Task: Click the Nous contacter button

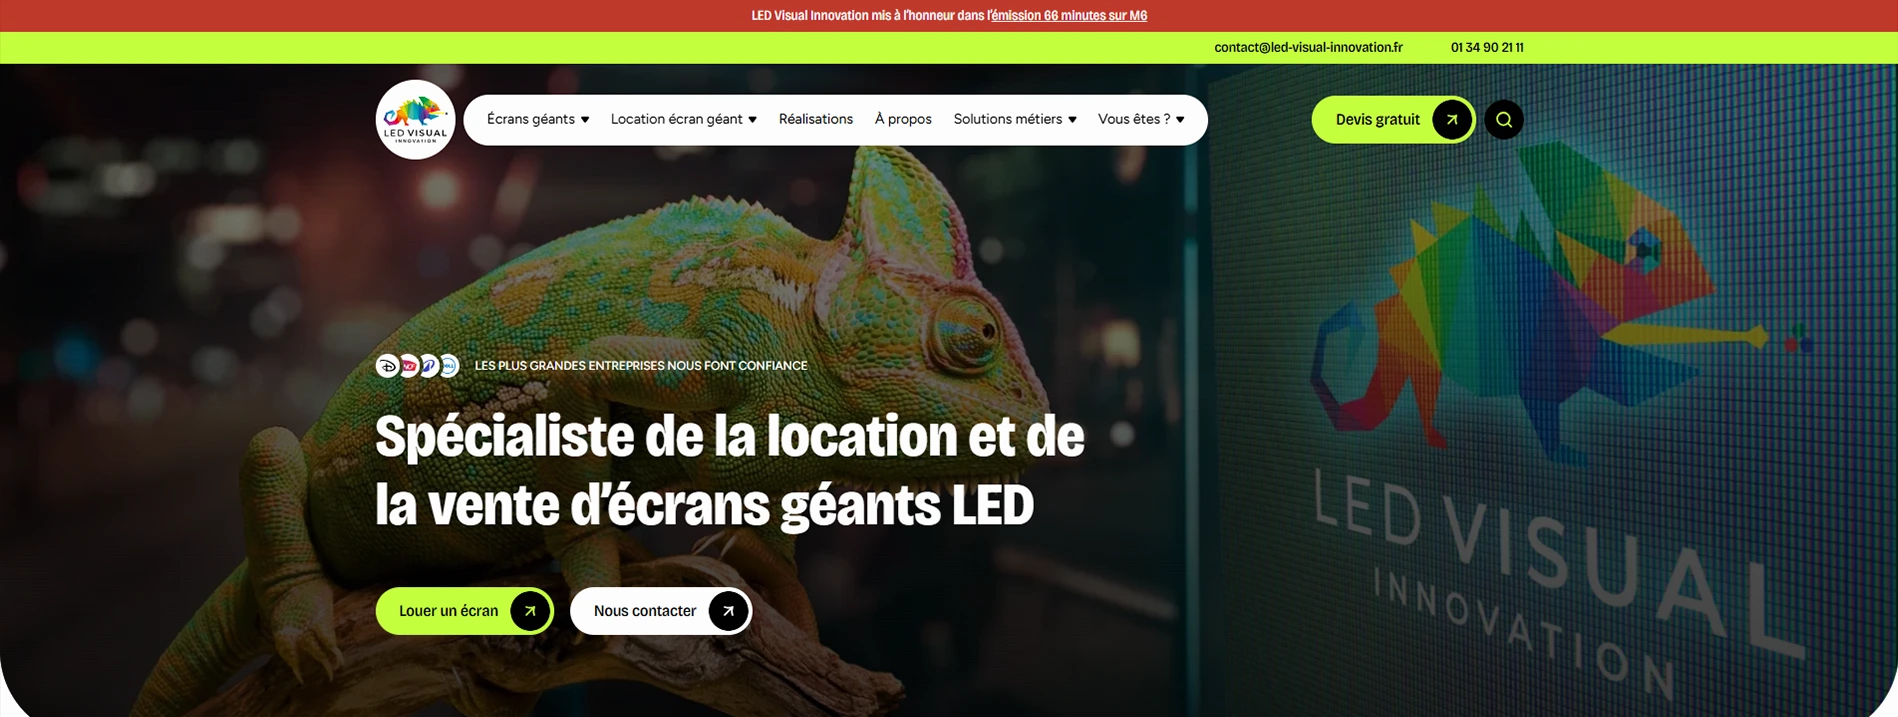Action: [661, 611]
